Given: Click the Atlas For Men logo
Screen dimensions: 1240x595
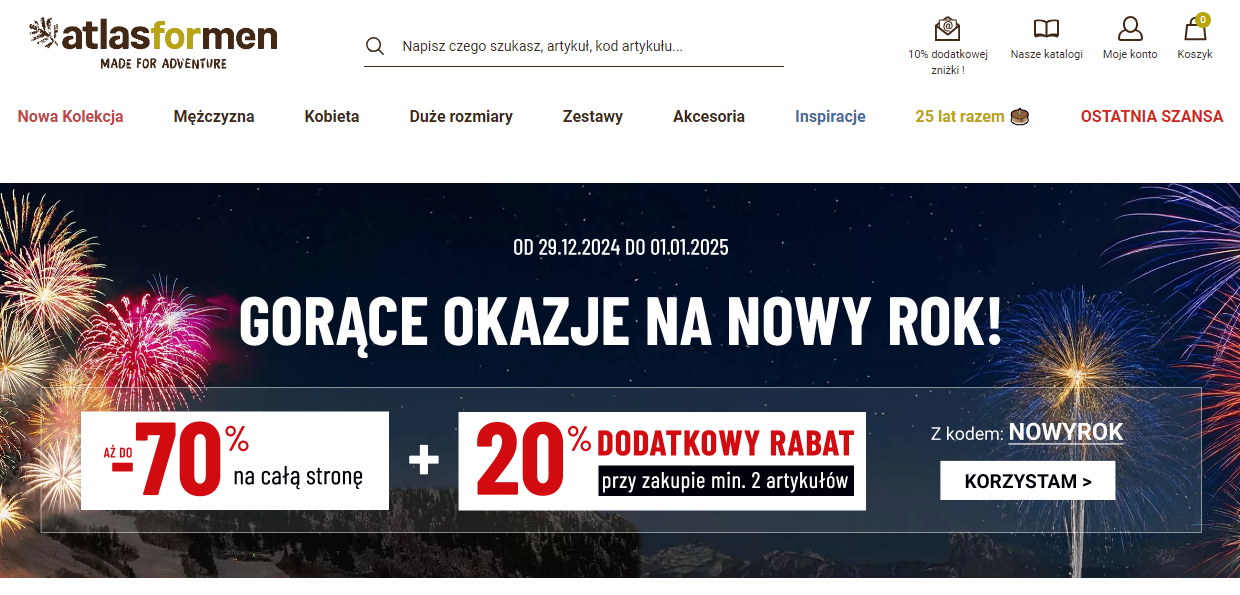Looking at the screenshot, I should (153, 43).
